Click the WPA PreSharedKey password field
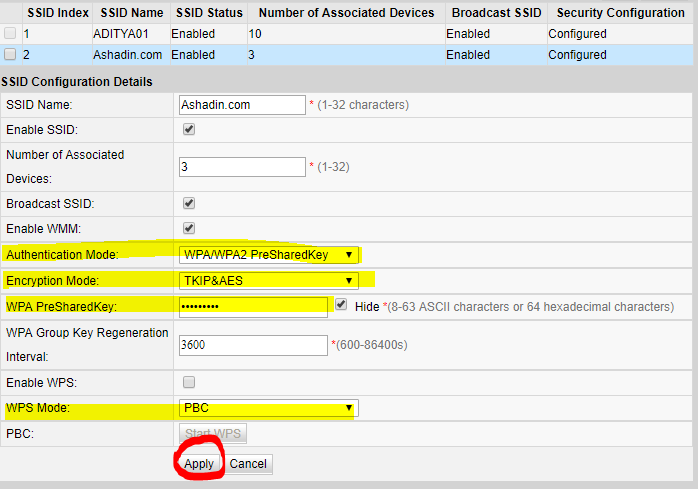Screen dimensions: 698x489 pyautogui.click(x=253, y=306)
